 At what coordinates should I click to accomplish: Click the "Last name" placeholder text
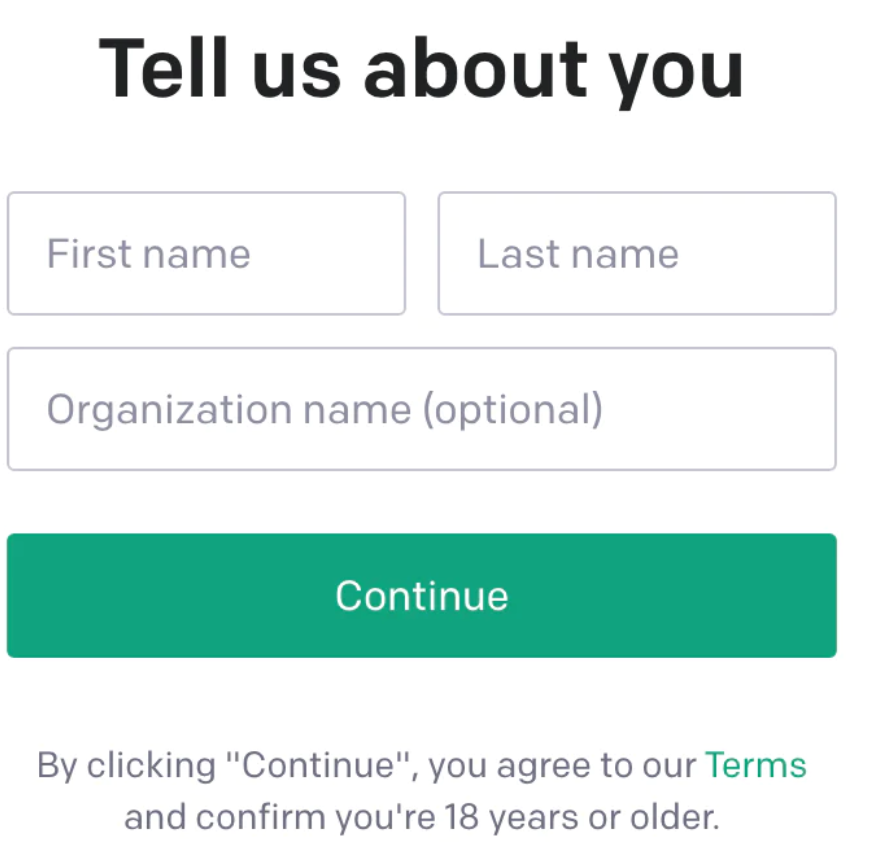(x=578, y=254)
